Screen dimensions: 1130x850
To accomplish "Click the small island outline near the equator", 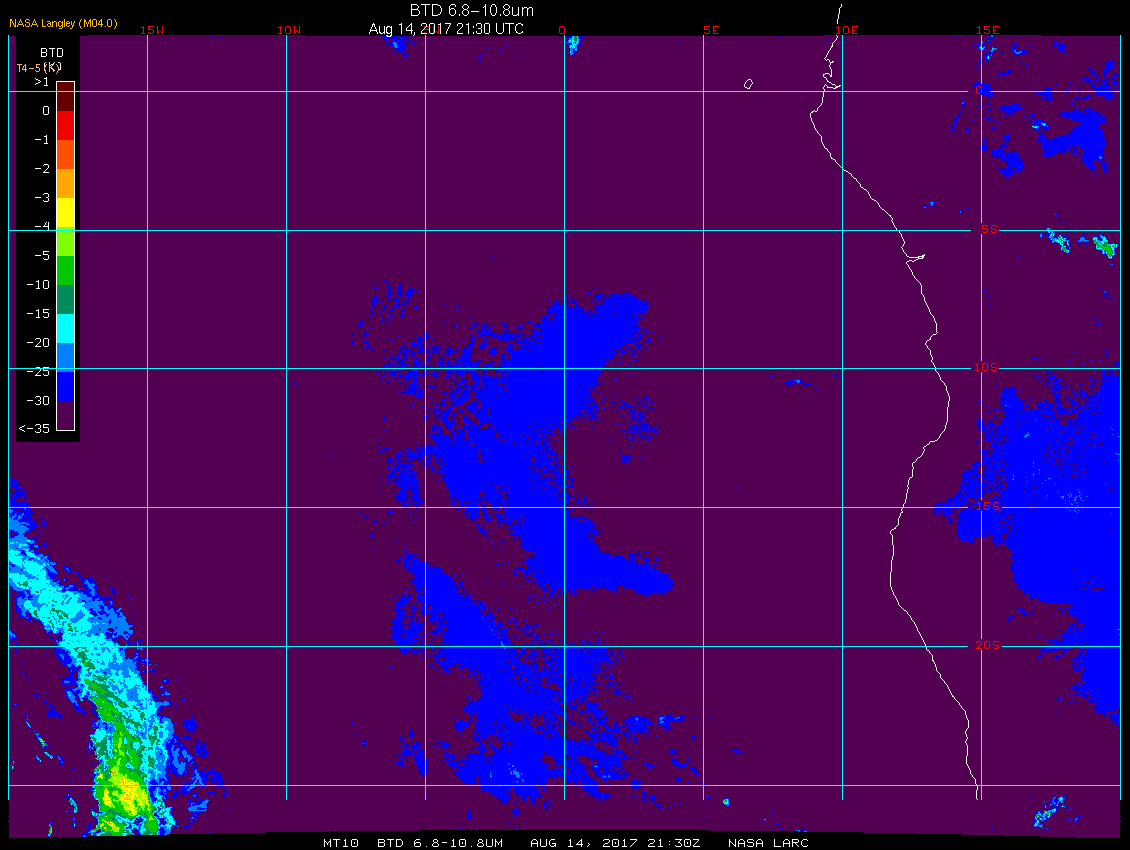I will pos(748,84).
